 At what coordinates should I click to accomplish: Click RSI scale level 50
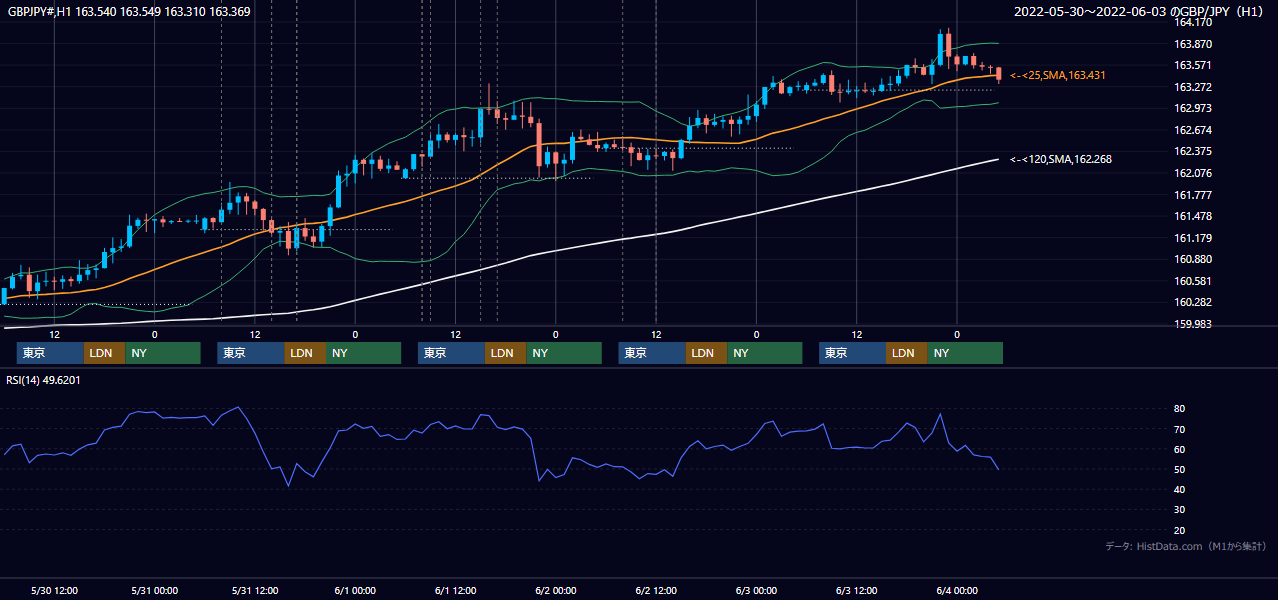(1180, 469)
